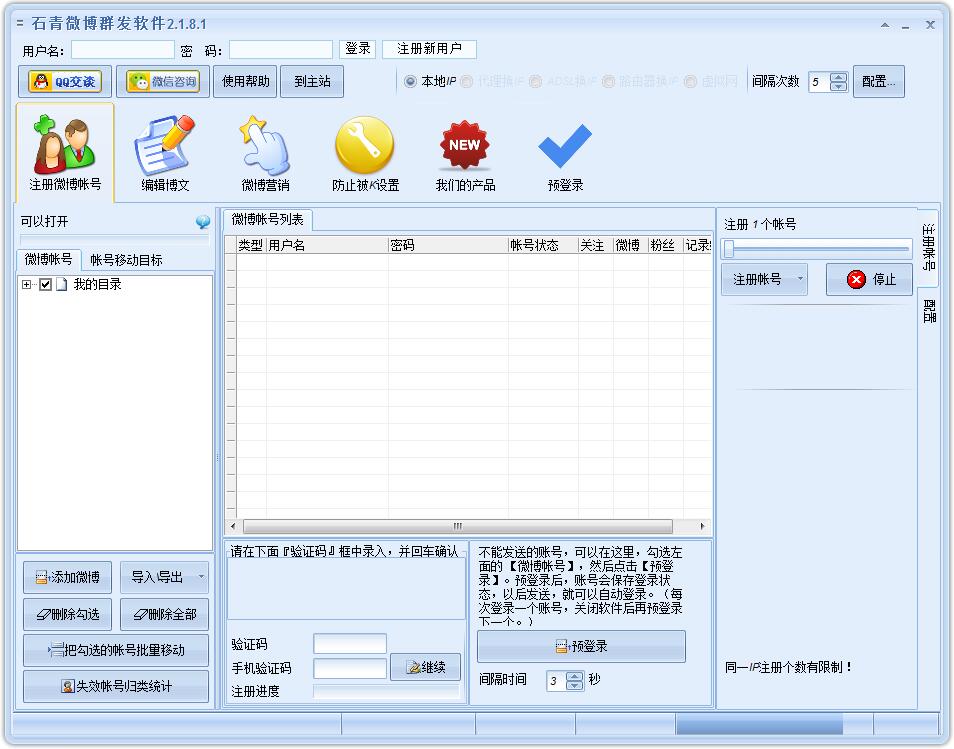Focus the 验证码 input field
The image size is (954, 749).
point(350,644)
